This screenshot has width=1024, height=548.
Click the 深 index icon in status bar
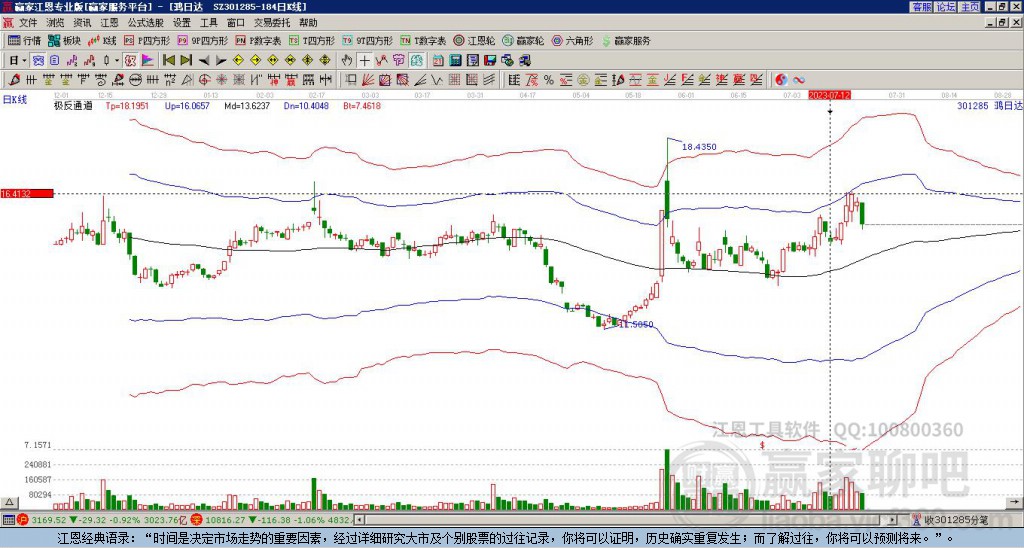199,520
